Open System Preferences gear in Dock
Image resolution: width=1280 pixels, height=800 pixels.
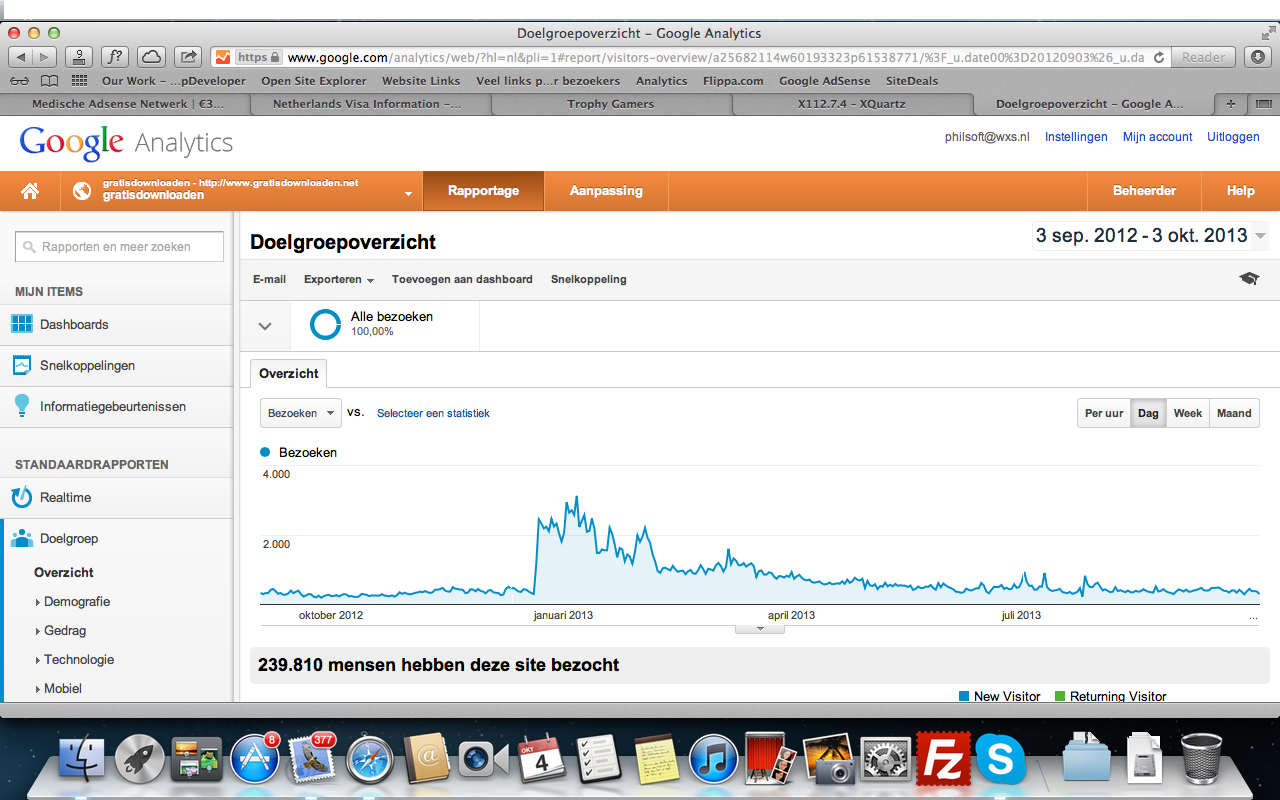(884, 760)
